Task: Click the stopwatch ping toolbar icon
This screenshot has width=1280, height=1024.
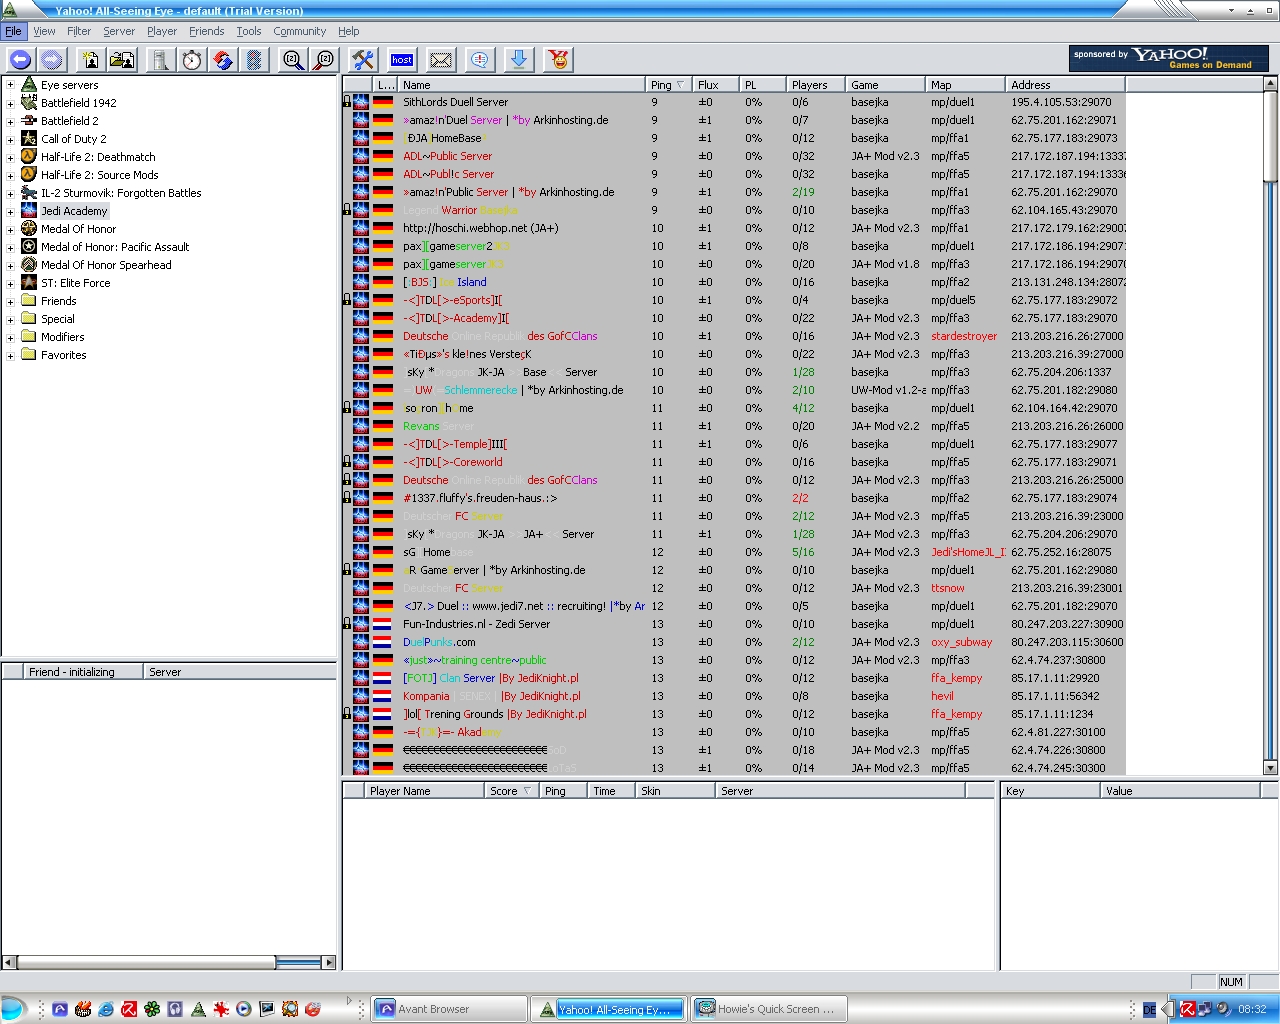Action: [192, 60]
